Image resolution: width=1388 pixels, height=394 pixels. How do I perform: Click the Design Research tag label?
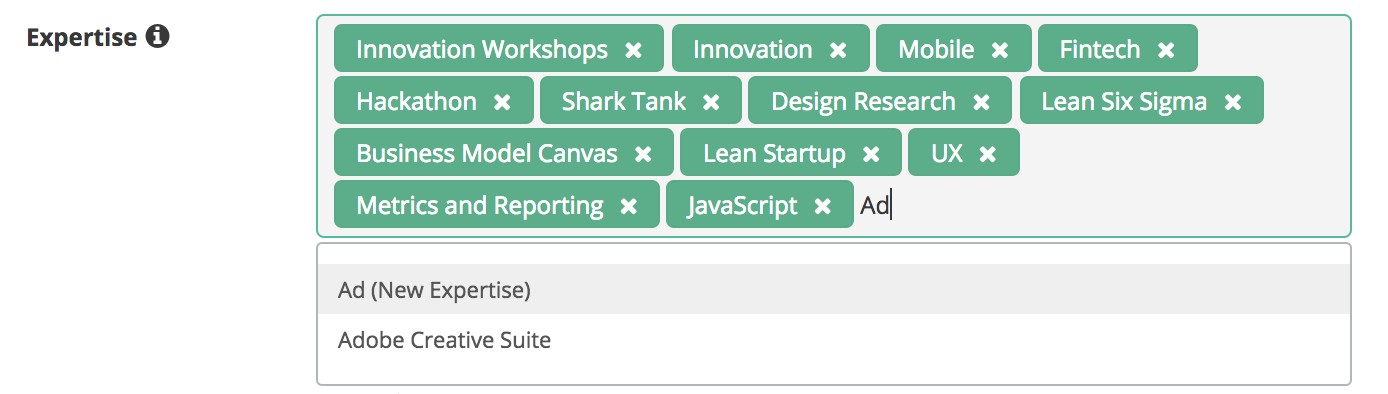click(864, 101)
